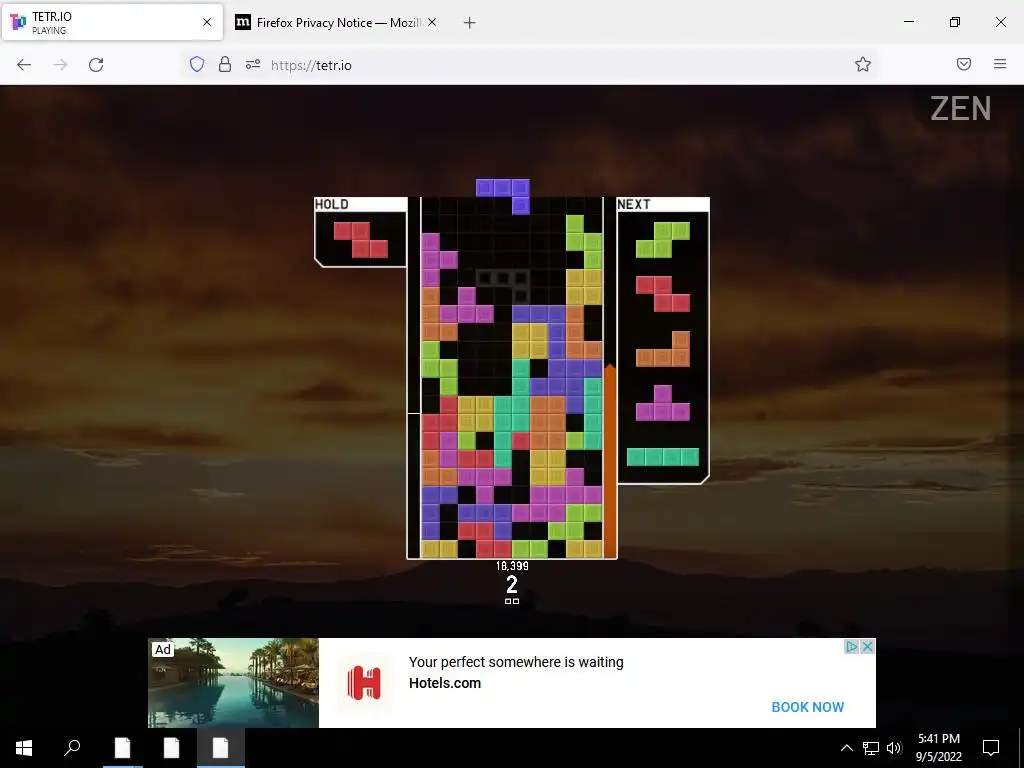Open a new browser tab

point(469,23)
